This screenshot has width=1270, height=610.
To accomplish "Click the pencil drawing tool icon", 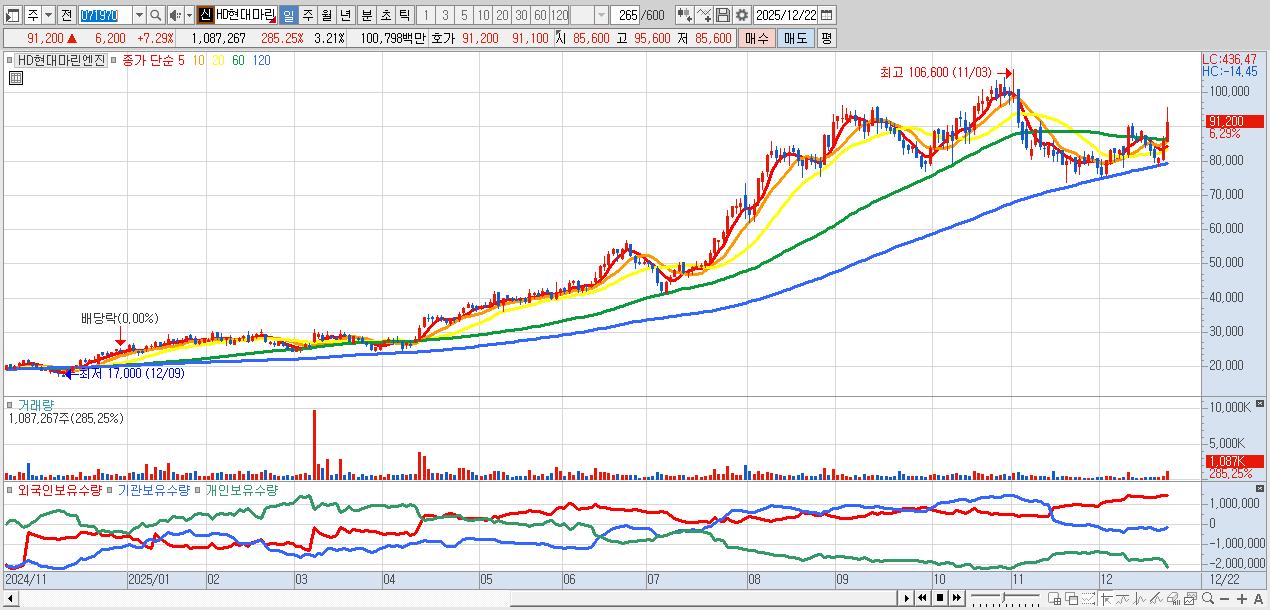I will [x=1156, y=598].
